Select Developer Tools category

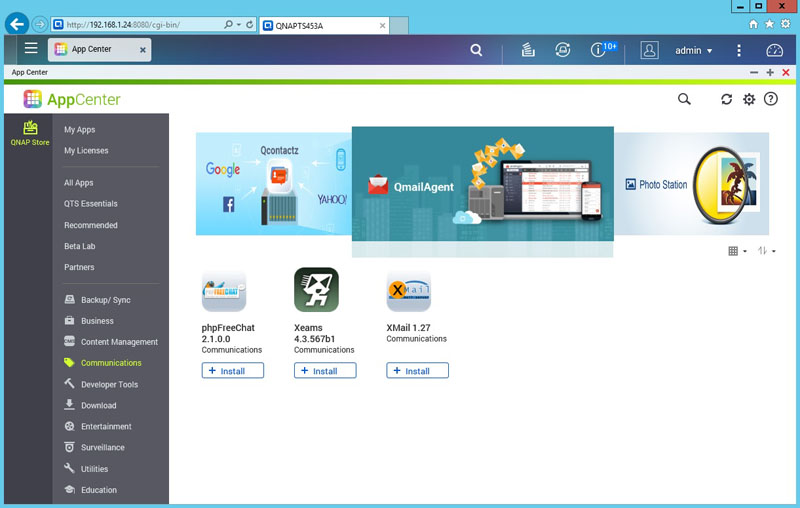101,384
